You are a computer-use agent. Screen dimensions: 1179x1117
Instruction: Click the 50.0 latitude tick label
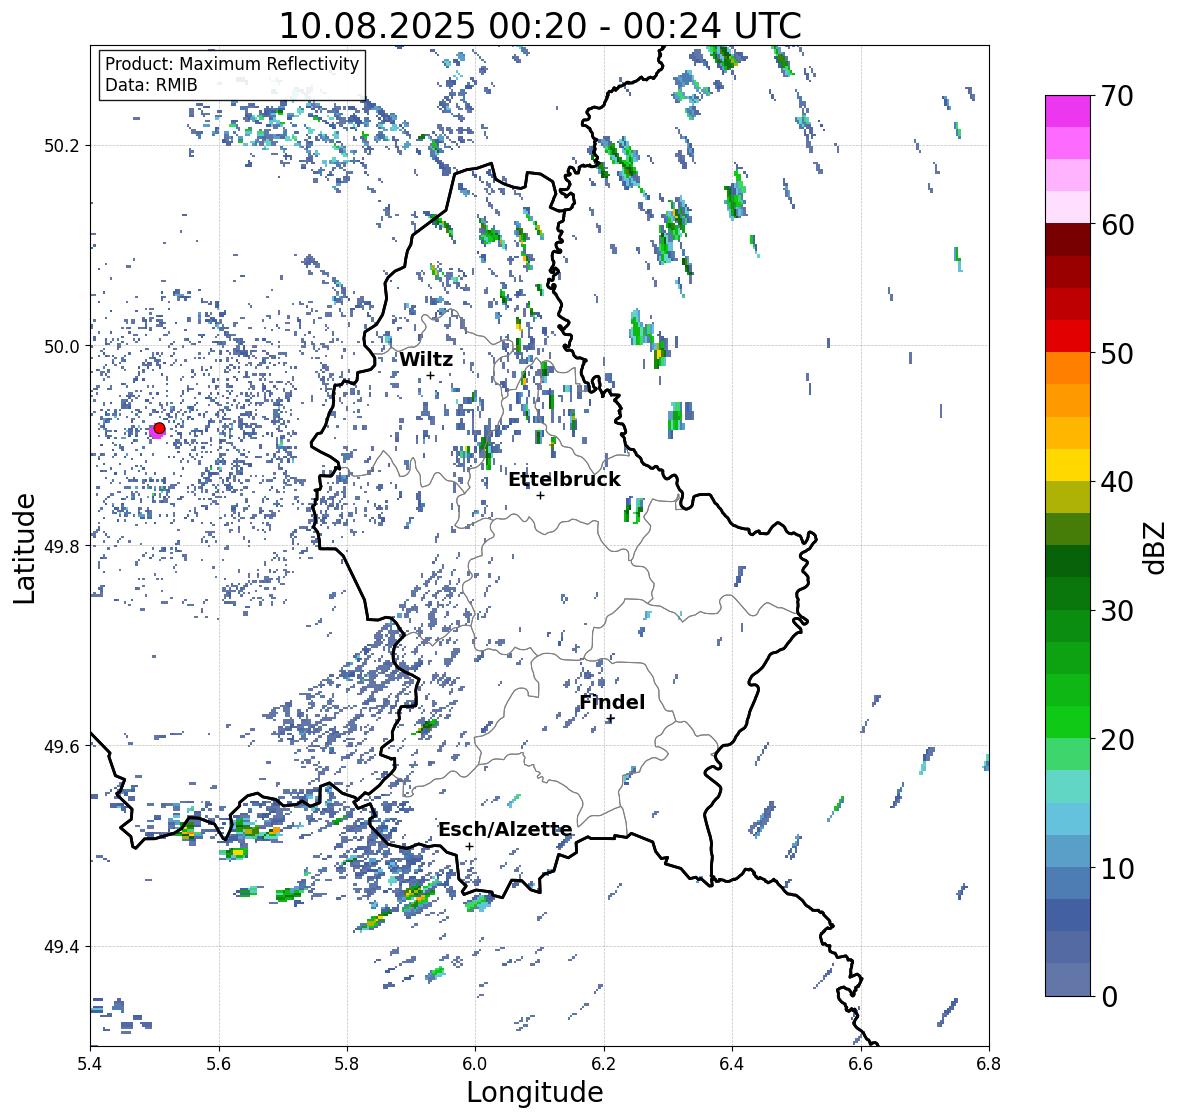(61, 347)
